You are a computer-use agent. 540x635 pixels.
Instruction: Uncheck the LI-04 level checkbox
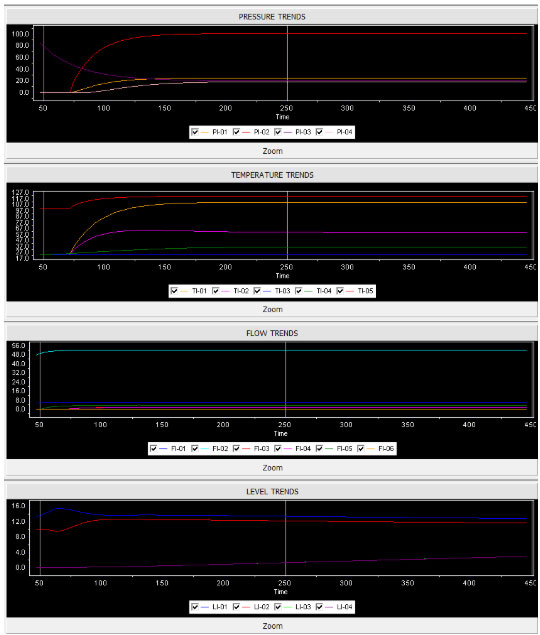319,607
